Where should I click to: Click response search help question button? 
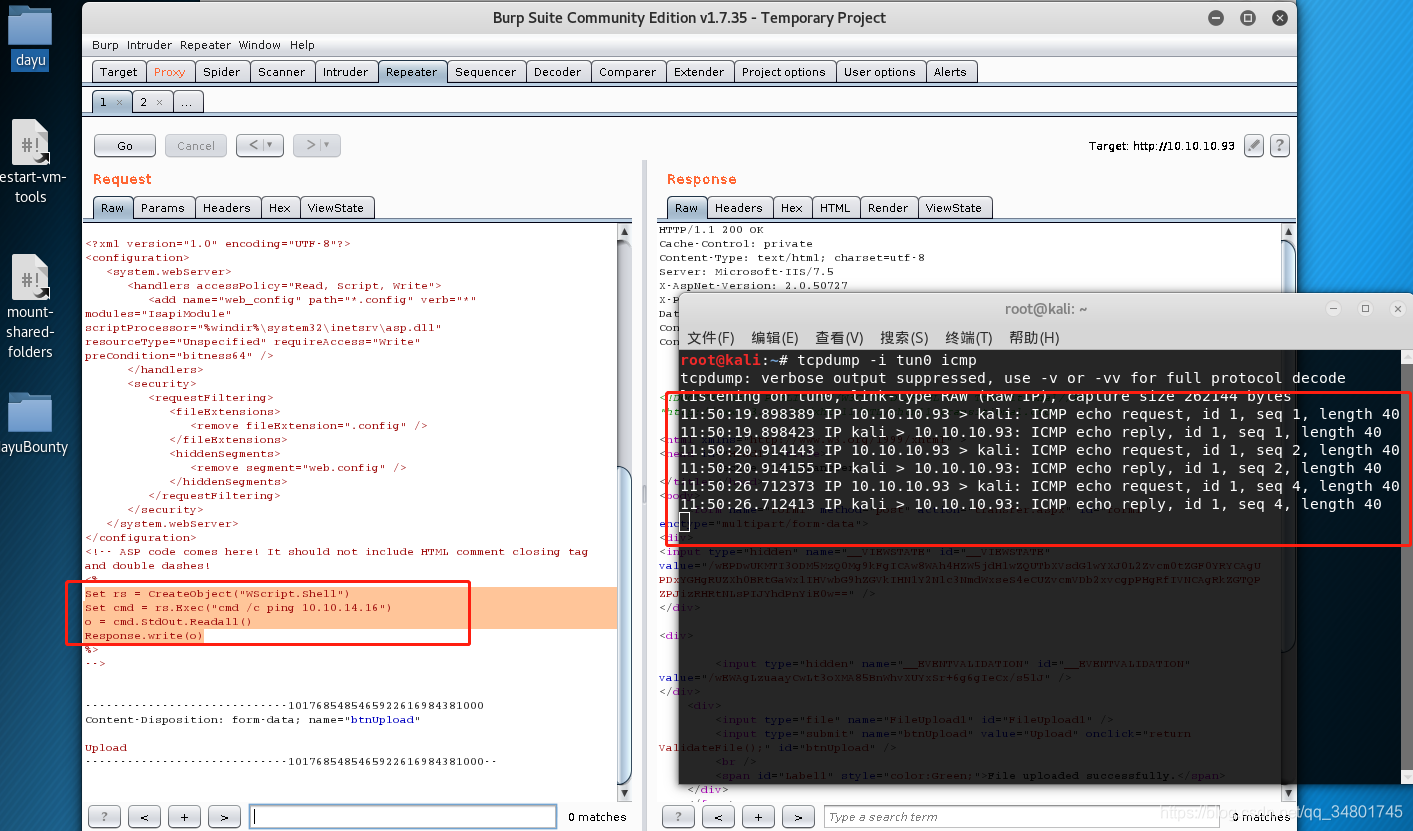coord(679,817)
